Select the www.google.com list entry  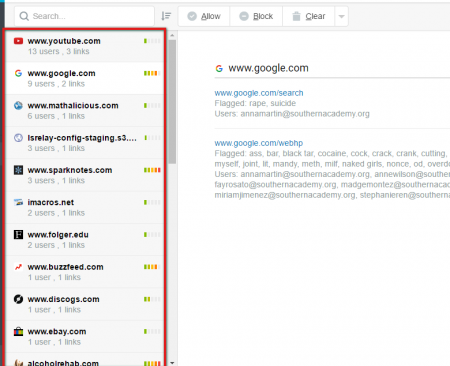pyautogui.click(x=85, y=78)
